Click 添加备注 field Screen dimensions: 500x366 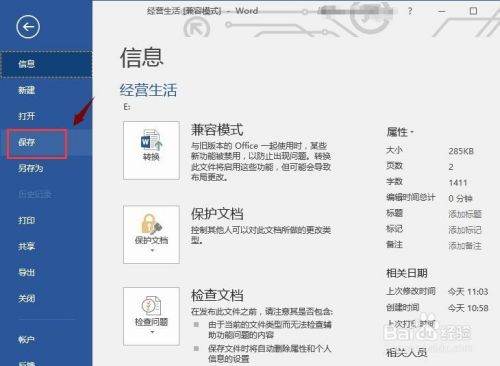[x=465, y=246]
